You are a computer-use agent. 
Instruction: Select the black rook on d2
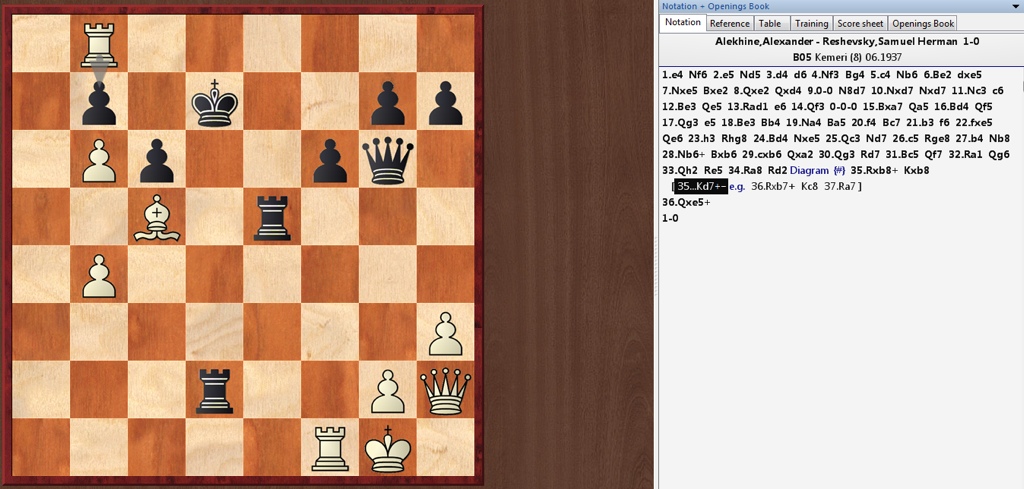tap(214, 391)
